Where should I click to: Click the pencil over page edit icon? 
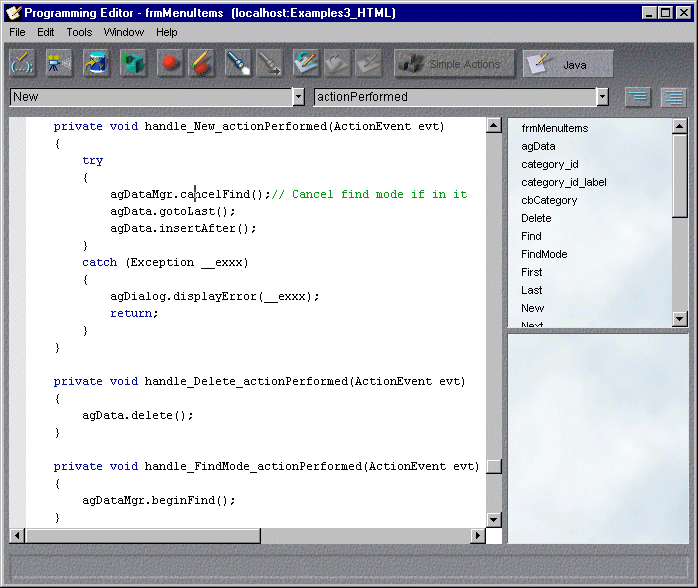(x=306, y=63)
